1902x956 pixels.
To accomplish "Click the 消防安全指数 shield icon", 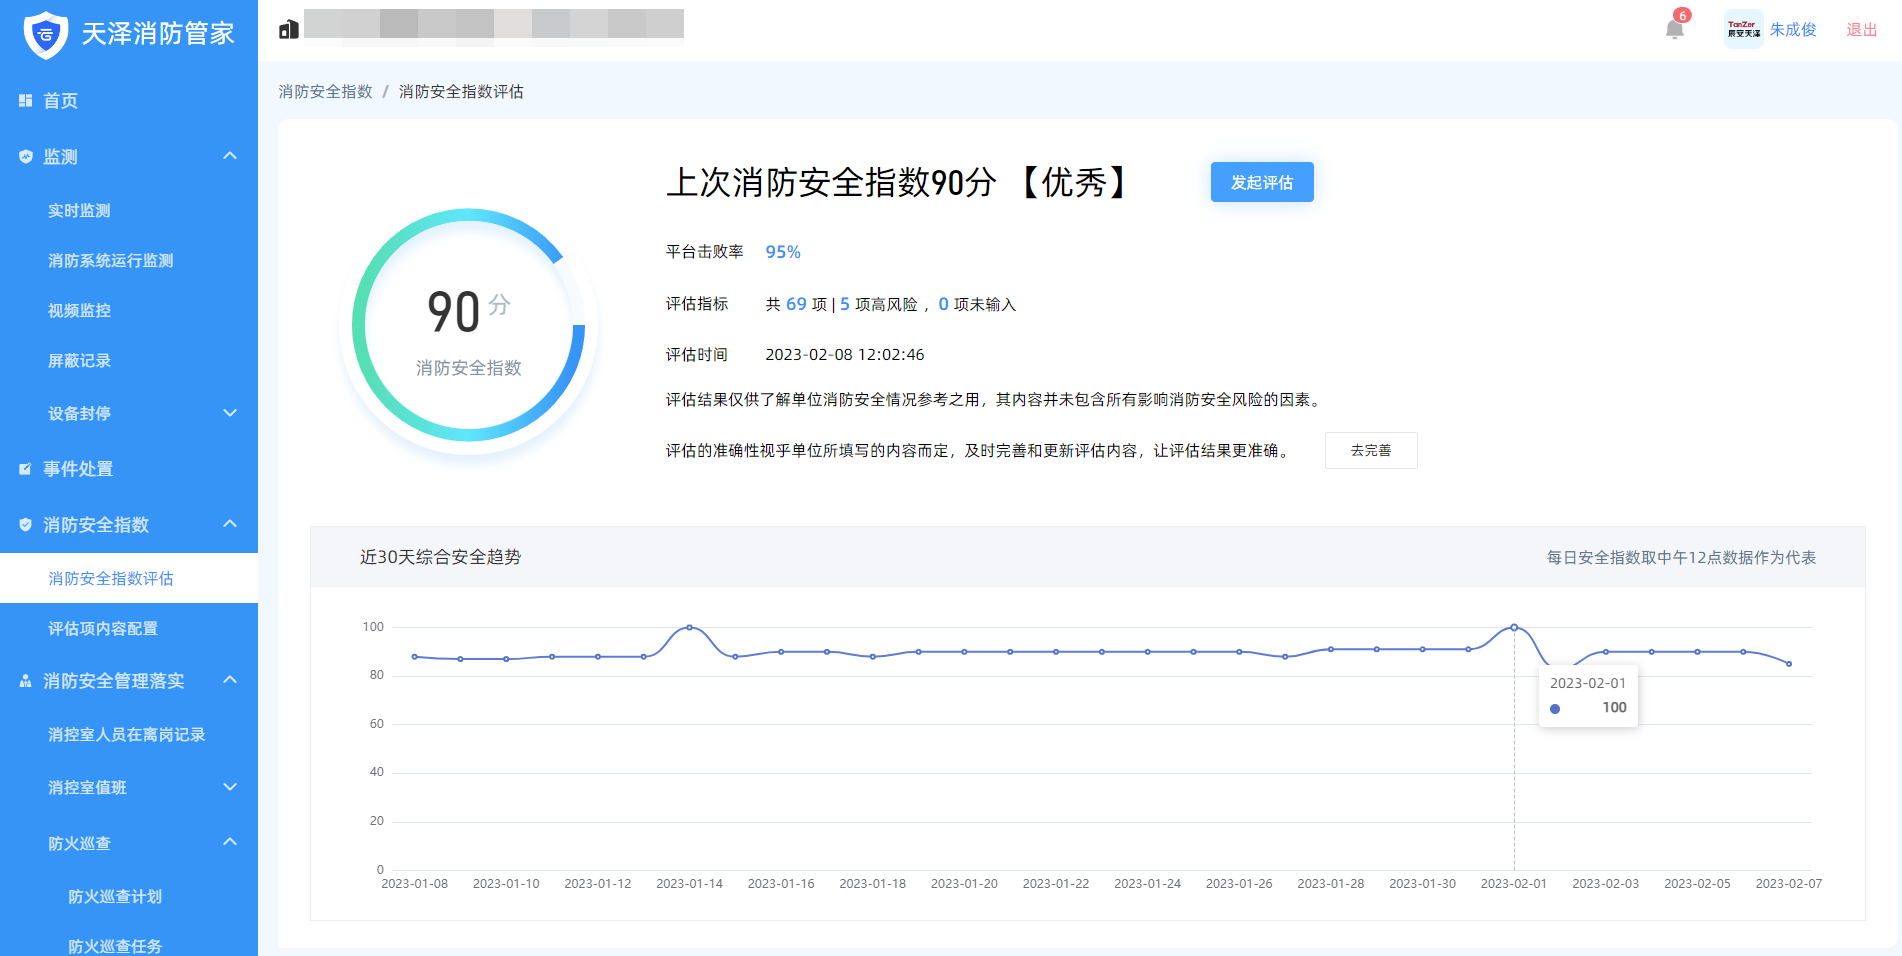I will (x=26, y=525).
